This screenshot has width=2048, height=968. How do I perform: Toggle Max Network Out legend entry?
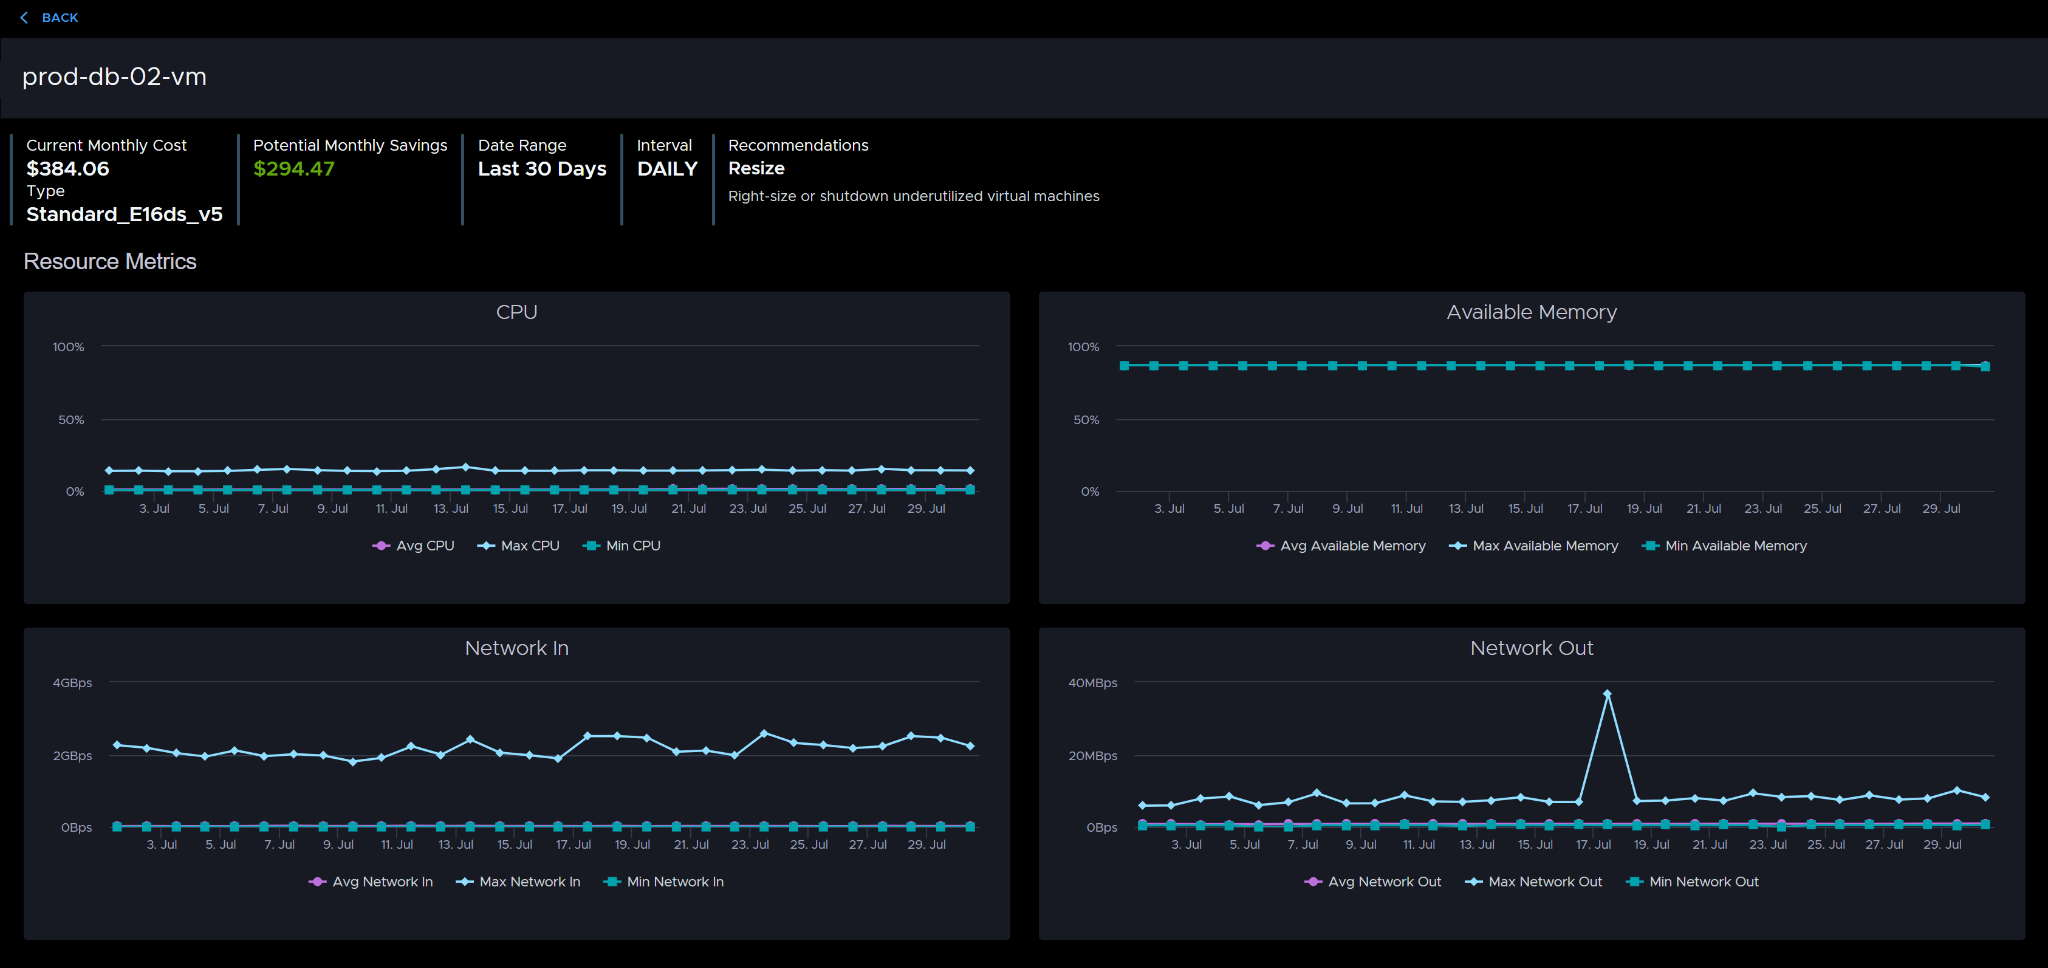(x=1533, y=882)
